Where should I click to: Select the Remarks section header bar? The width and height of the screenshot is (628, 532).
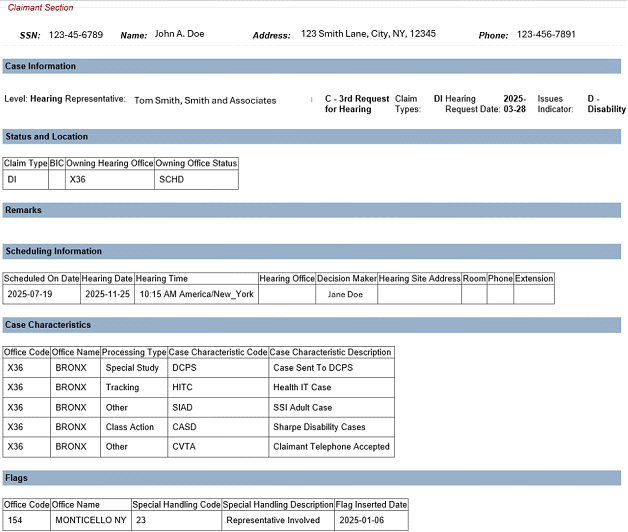point(23,211)
